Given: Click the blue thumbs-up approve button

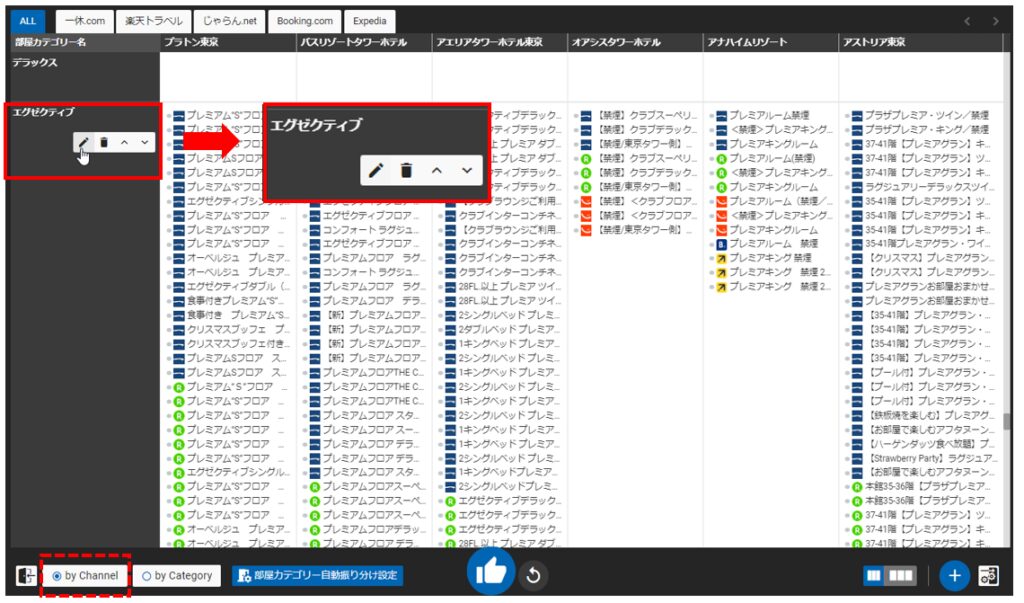Looking at the screenshot, I should pyautogui.click(x=491, y=574).
